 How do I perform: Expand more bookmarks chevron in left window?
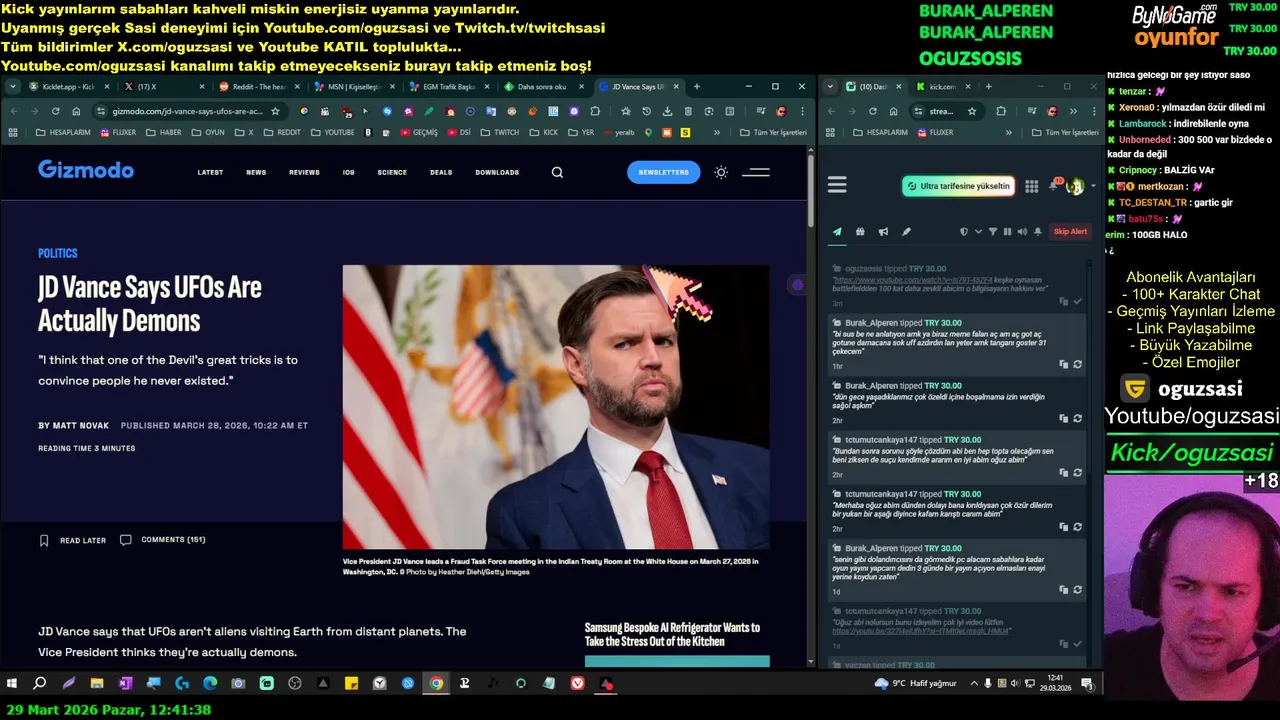[x=716, y=132]
